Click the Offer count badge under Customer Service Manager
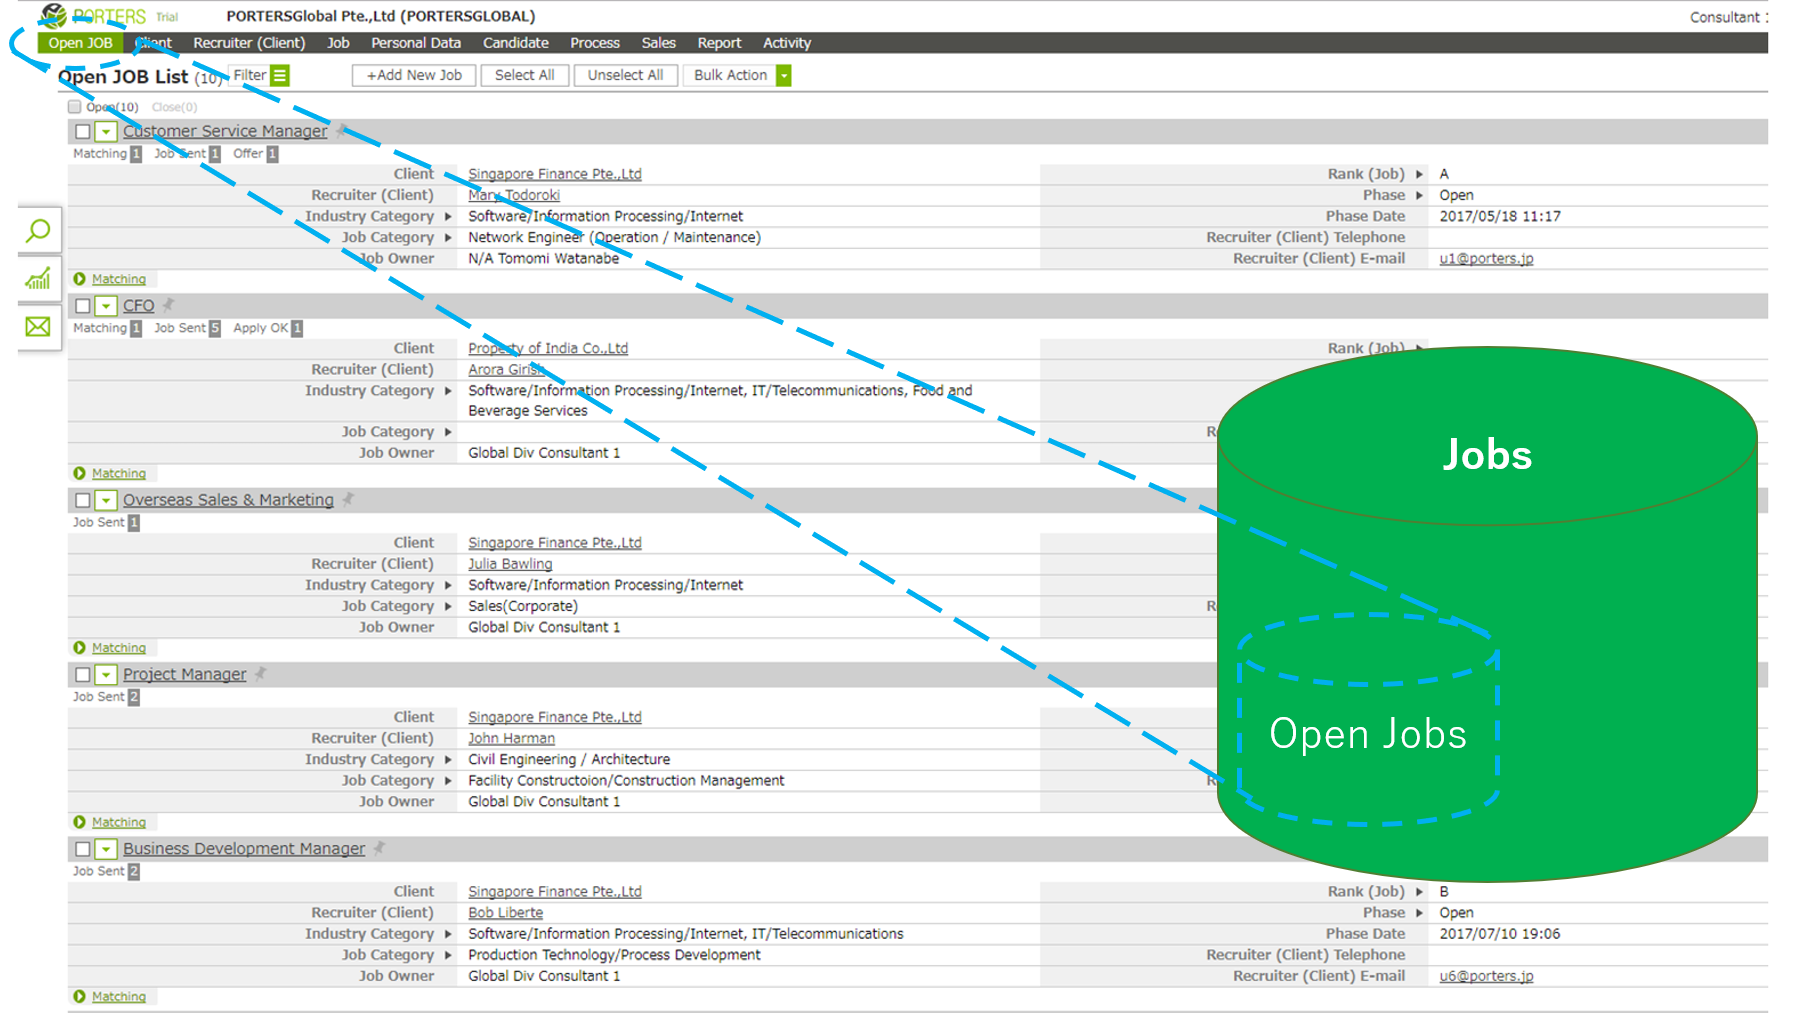The image size is (1794, 1013). pyautogui.click(x=272, y=154)
